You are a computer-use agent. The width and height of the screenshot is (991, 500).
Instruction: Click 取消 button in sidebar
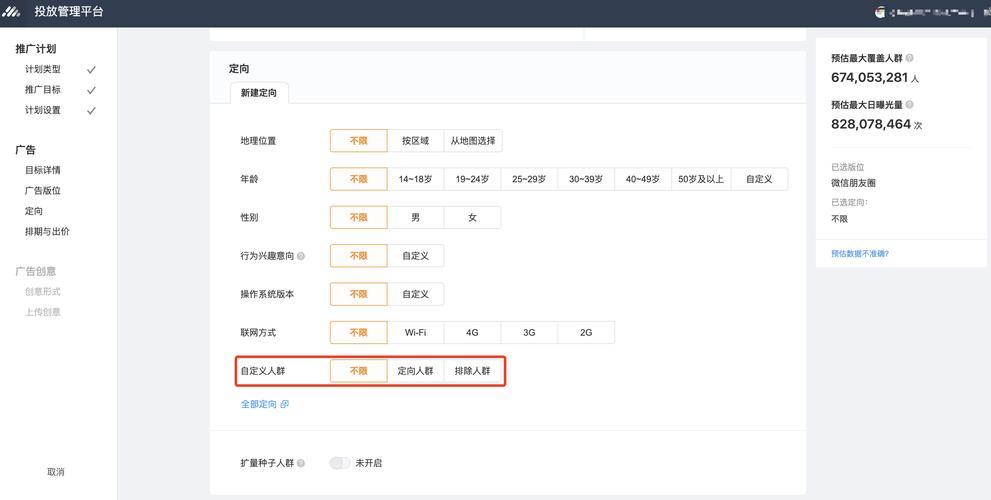coord(56,472)
